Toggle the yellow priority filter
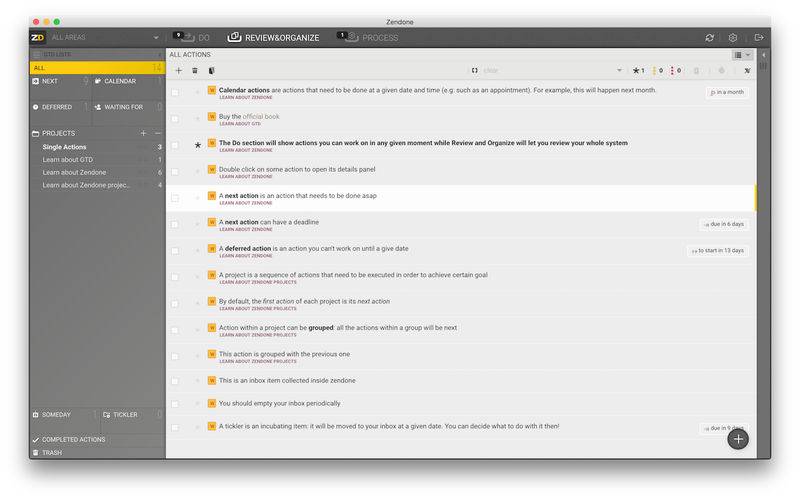800x500 pixels. tap(658, 70)
